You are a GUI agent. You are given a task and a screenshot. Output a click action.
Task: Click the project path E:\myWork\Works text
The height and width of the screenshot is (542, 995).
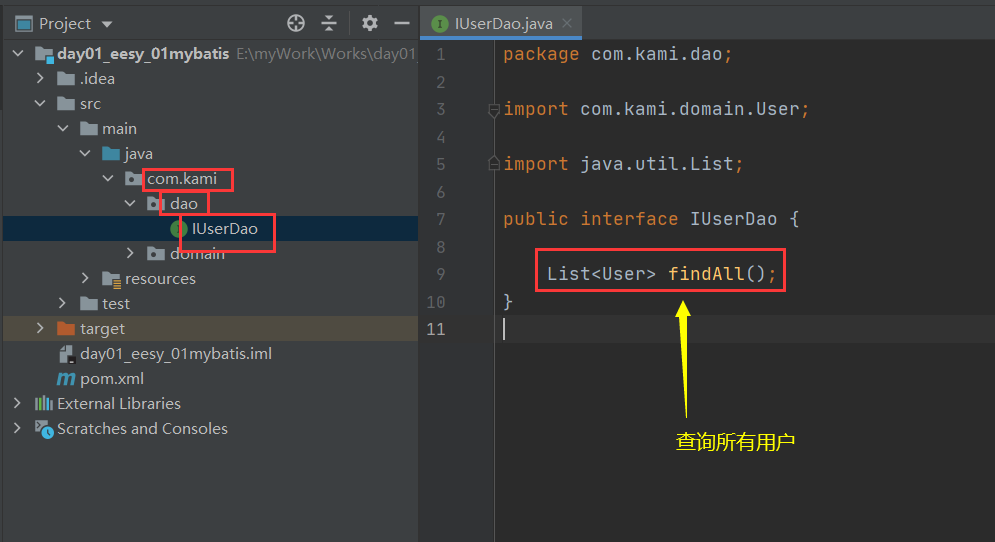pos(326,54)
